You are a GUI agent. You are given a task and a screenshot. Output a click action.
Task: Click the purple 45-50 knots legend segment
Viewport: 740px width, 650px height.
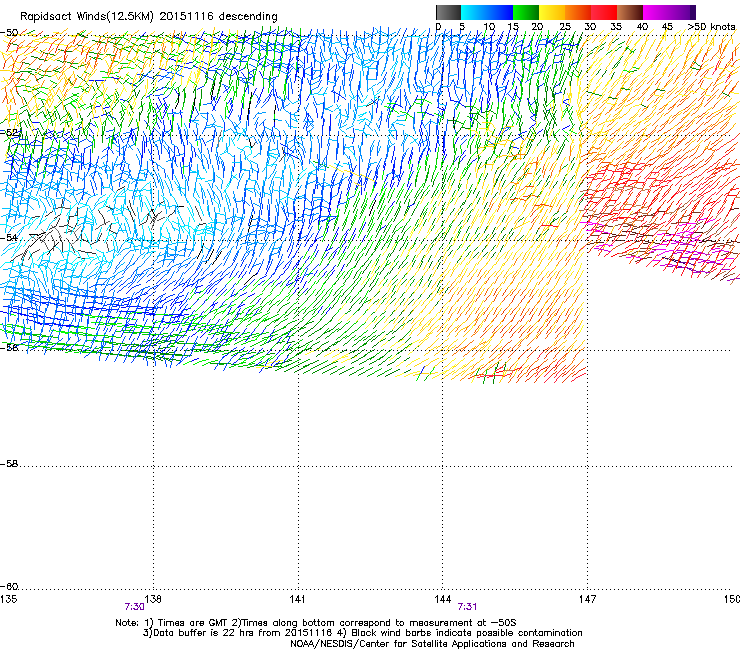(682, 12)
